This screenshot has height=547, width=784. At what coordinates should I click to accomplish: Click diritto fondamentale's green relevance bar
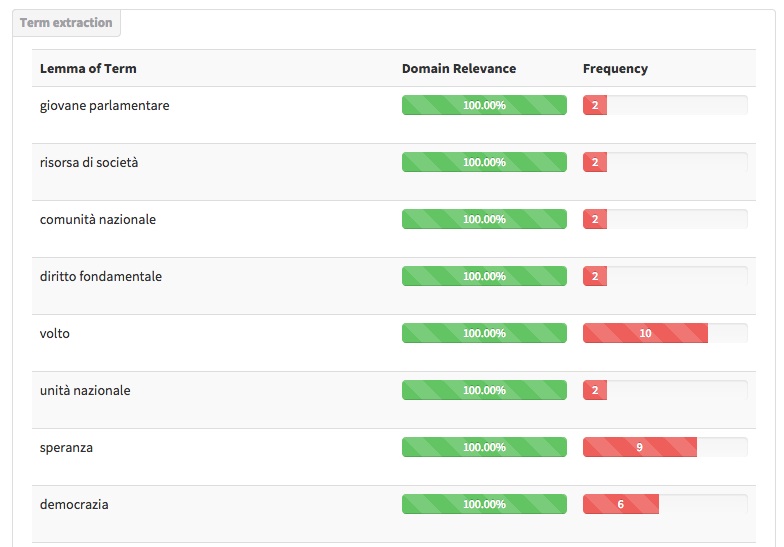point(484,276)
